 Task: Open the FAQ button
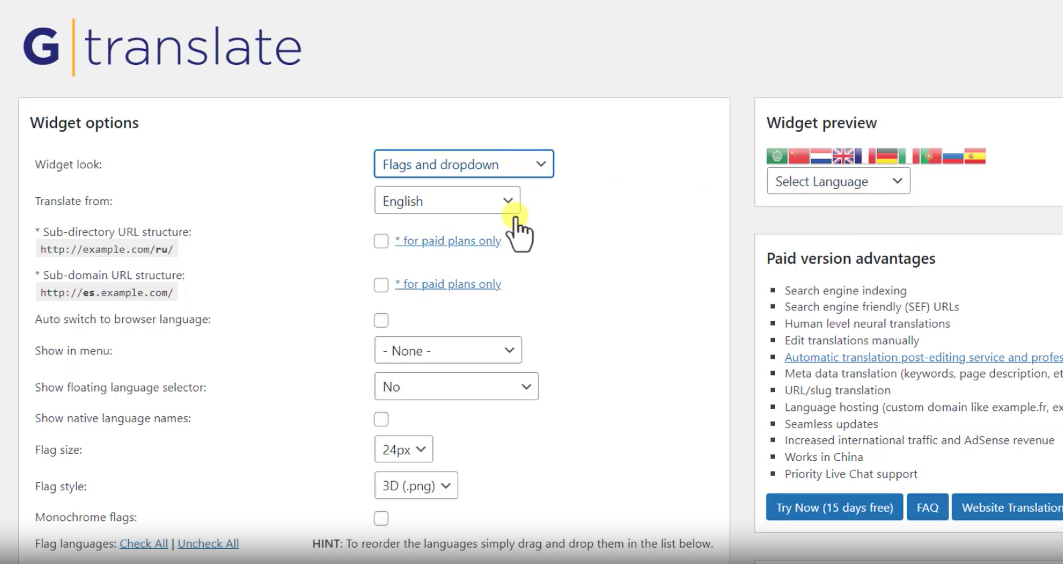[x=927, y=508]
